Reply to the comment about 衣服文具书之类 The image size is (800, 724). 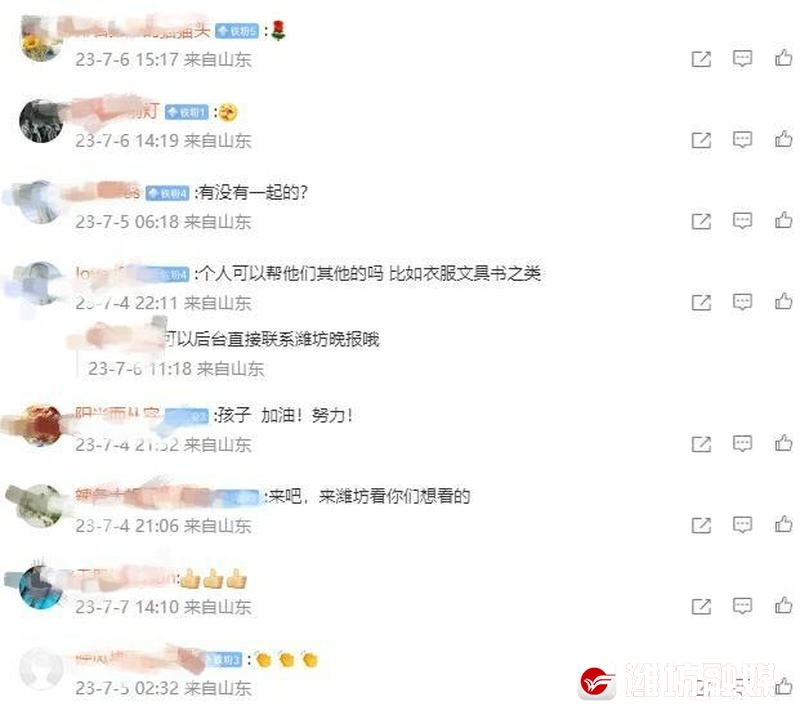[742, 302]
